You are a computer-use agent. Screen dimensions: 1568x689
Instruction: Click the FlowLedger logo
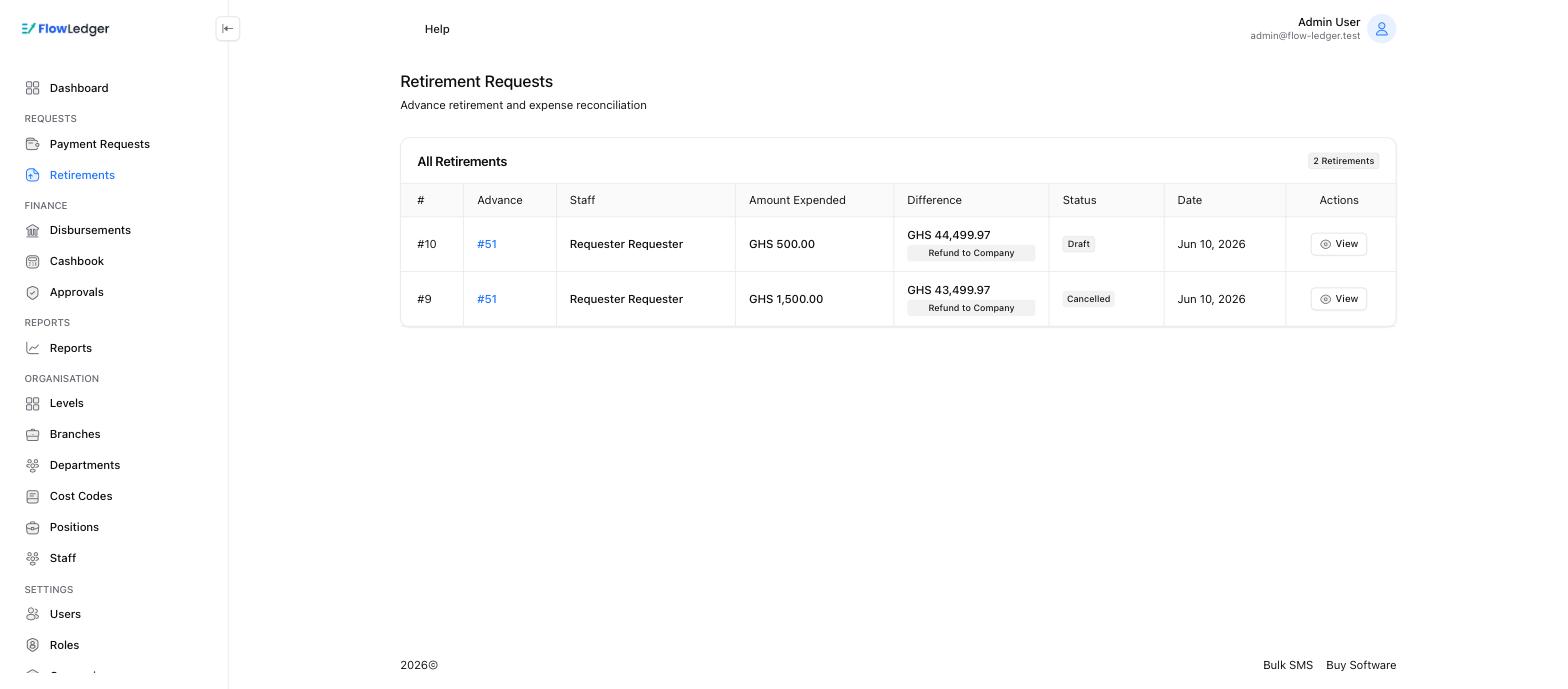[x=65, y=29]
